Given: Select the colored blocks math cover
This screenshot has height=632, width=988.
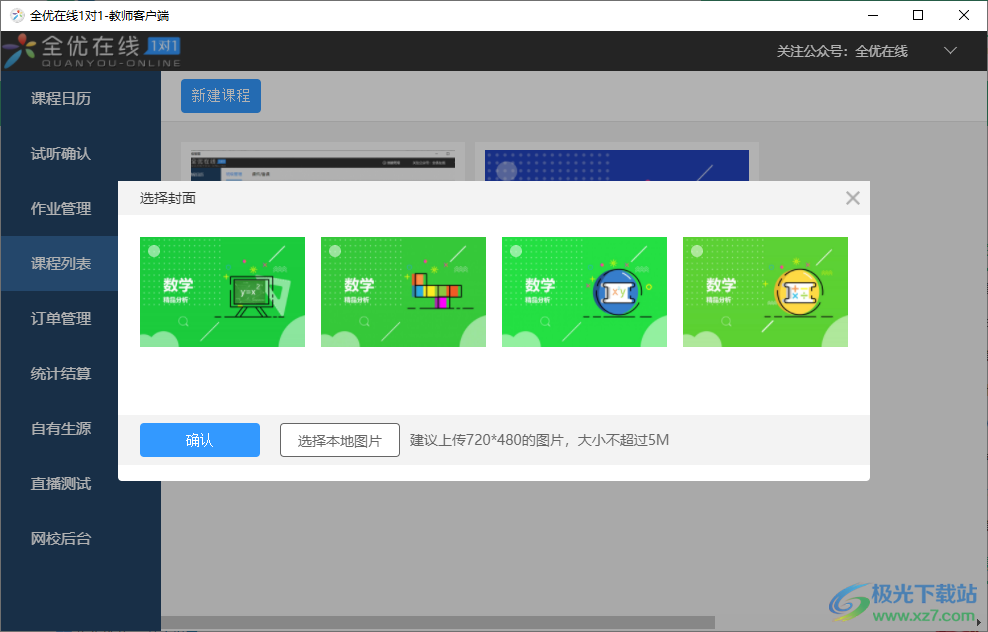Looking at the screenshot, I should click(x=403, y=292).
